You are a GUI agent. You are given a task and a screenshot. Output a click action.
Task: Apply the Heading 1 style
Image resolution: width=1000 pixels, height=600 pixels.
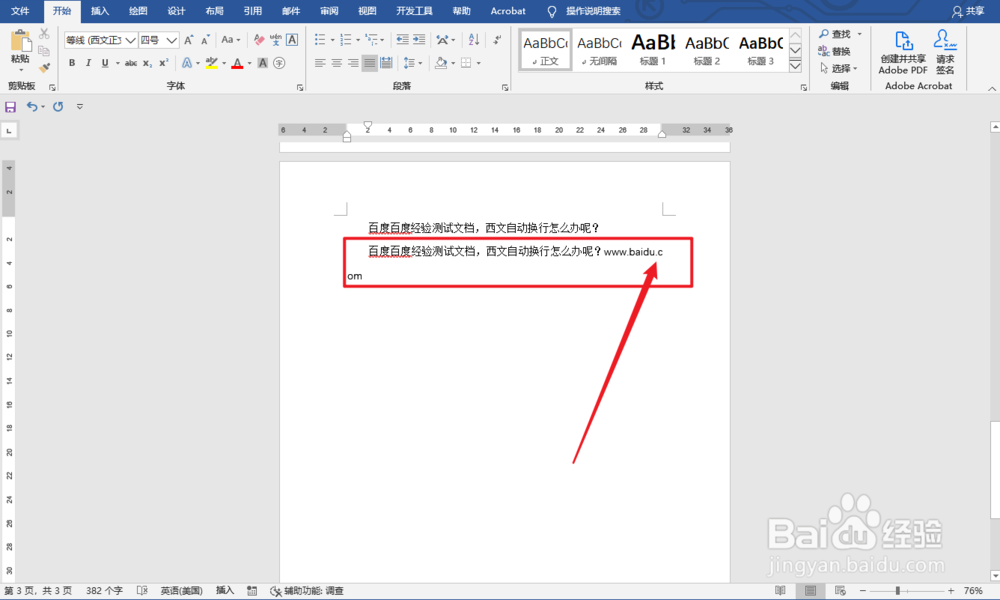click(x=653, y=49)
